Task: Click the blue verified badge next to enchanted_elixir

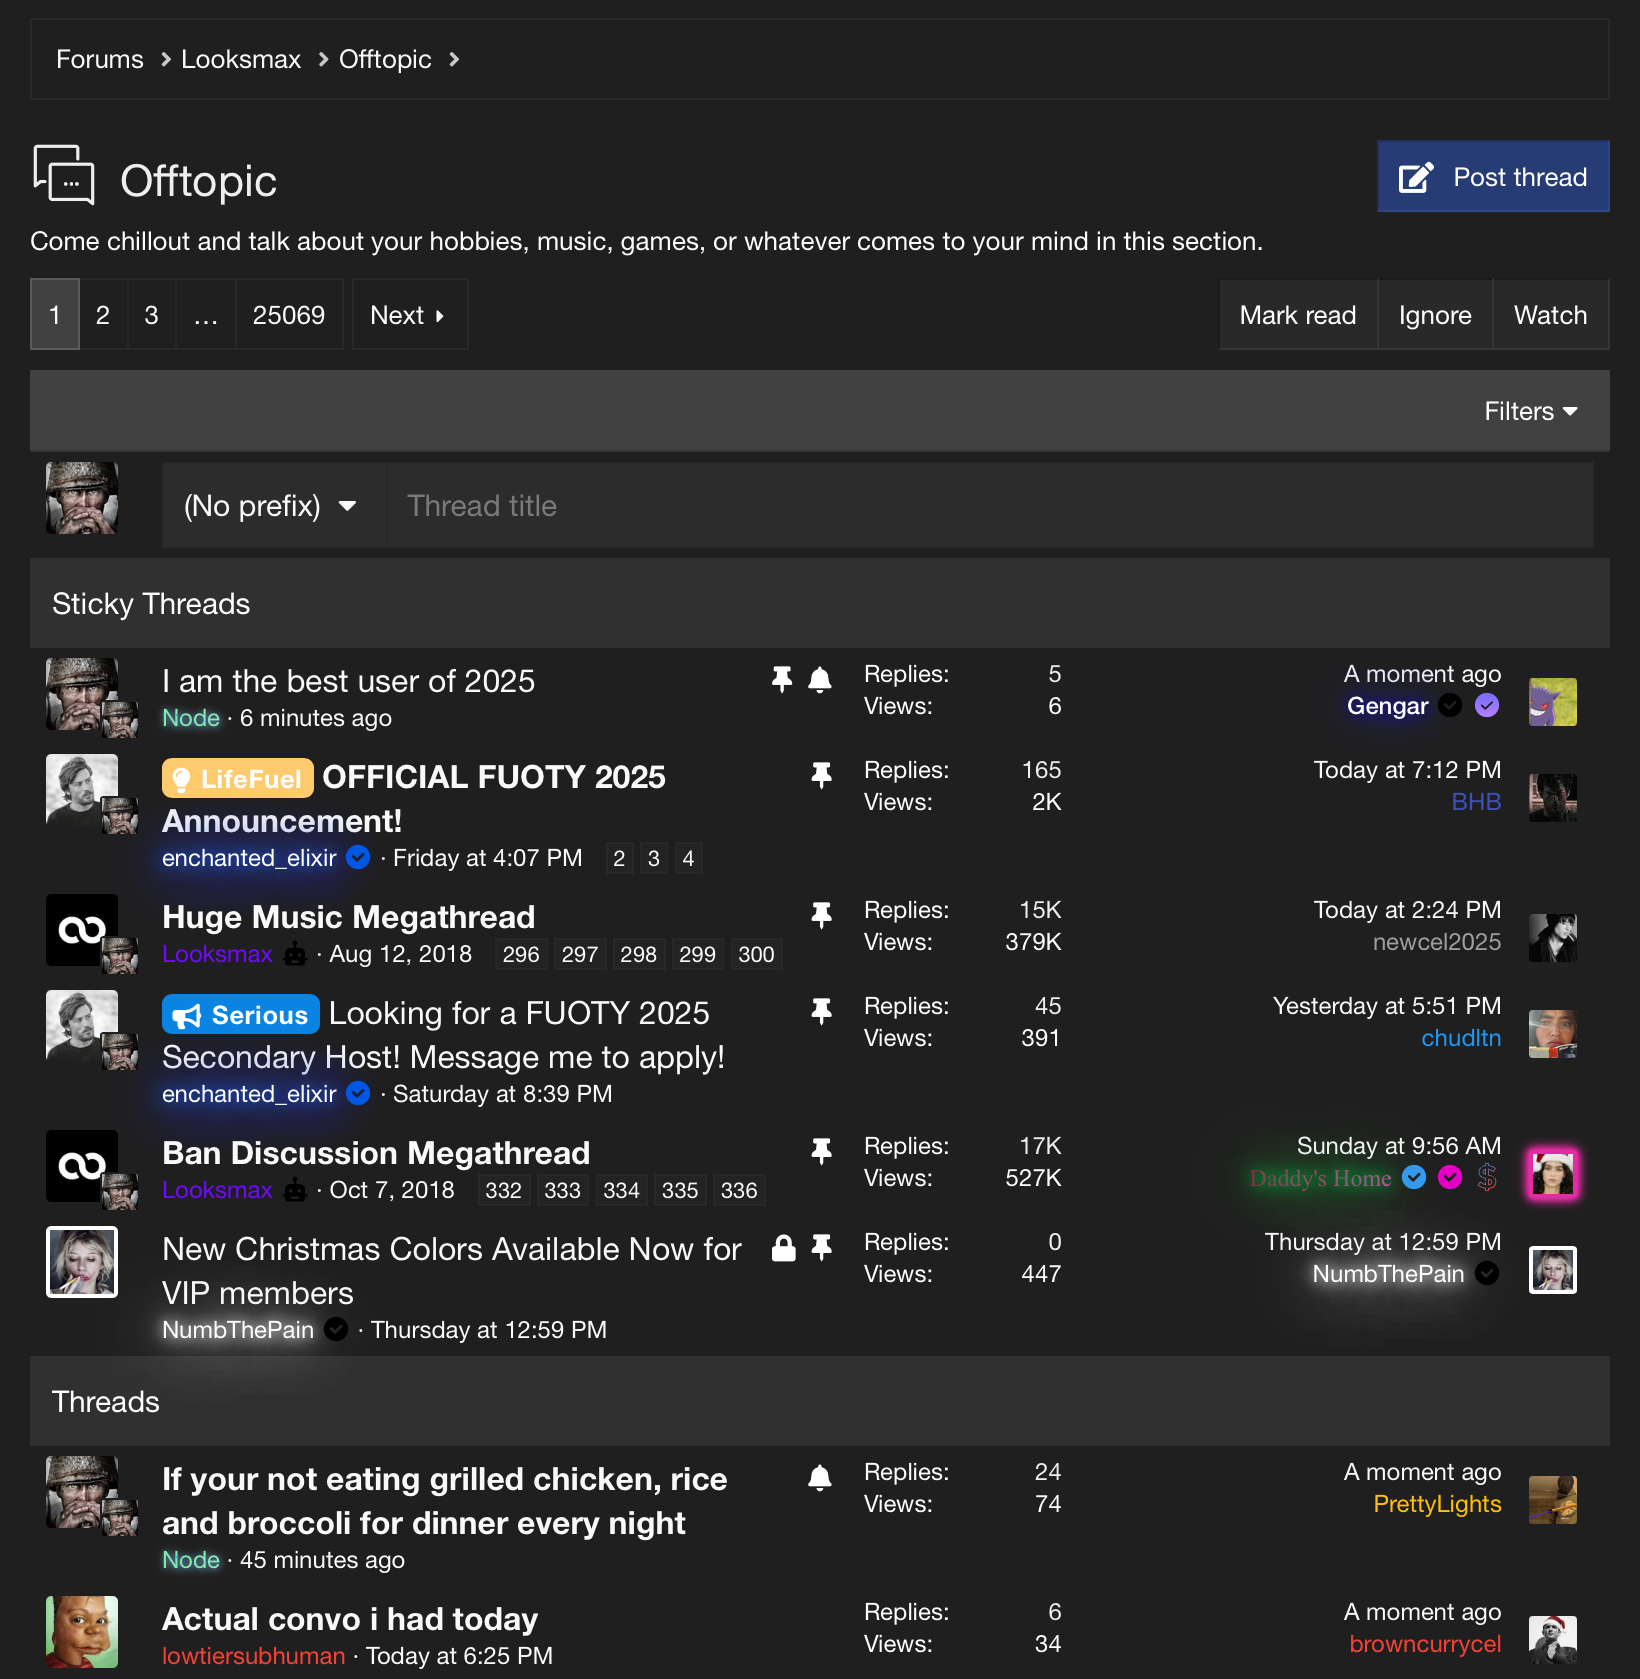Action: [358, 858]
